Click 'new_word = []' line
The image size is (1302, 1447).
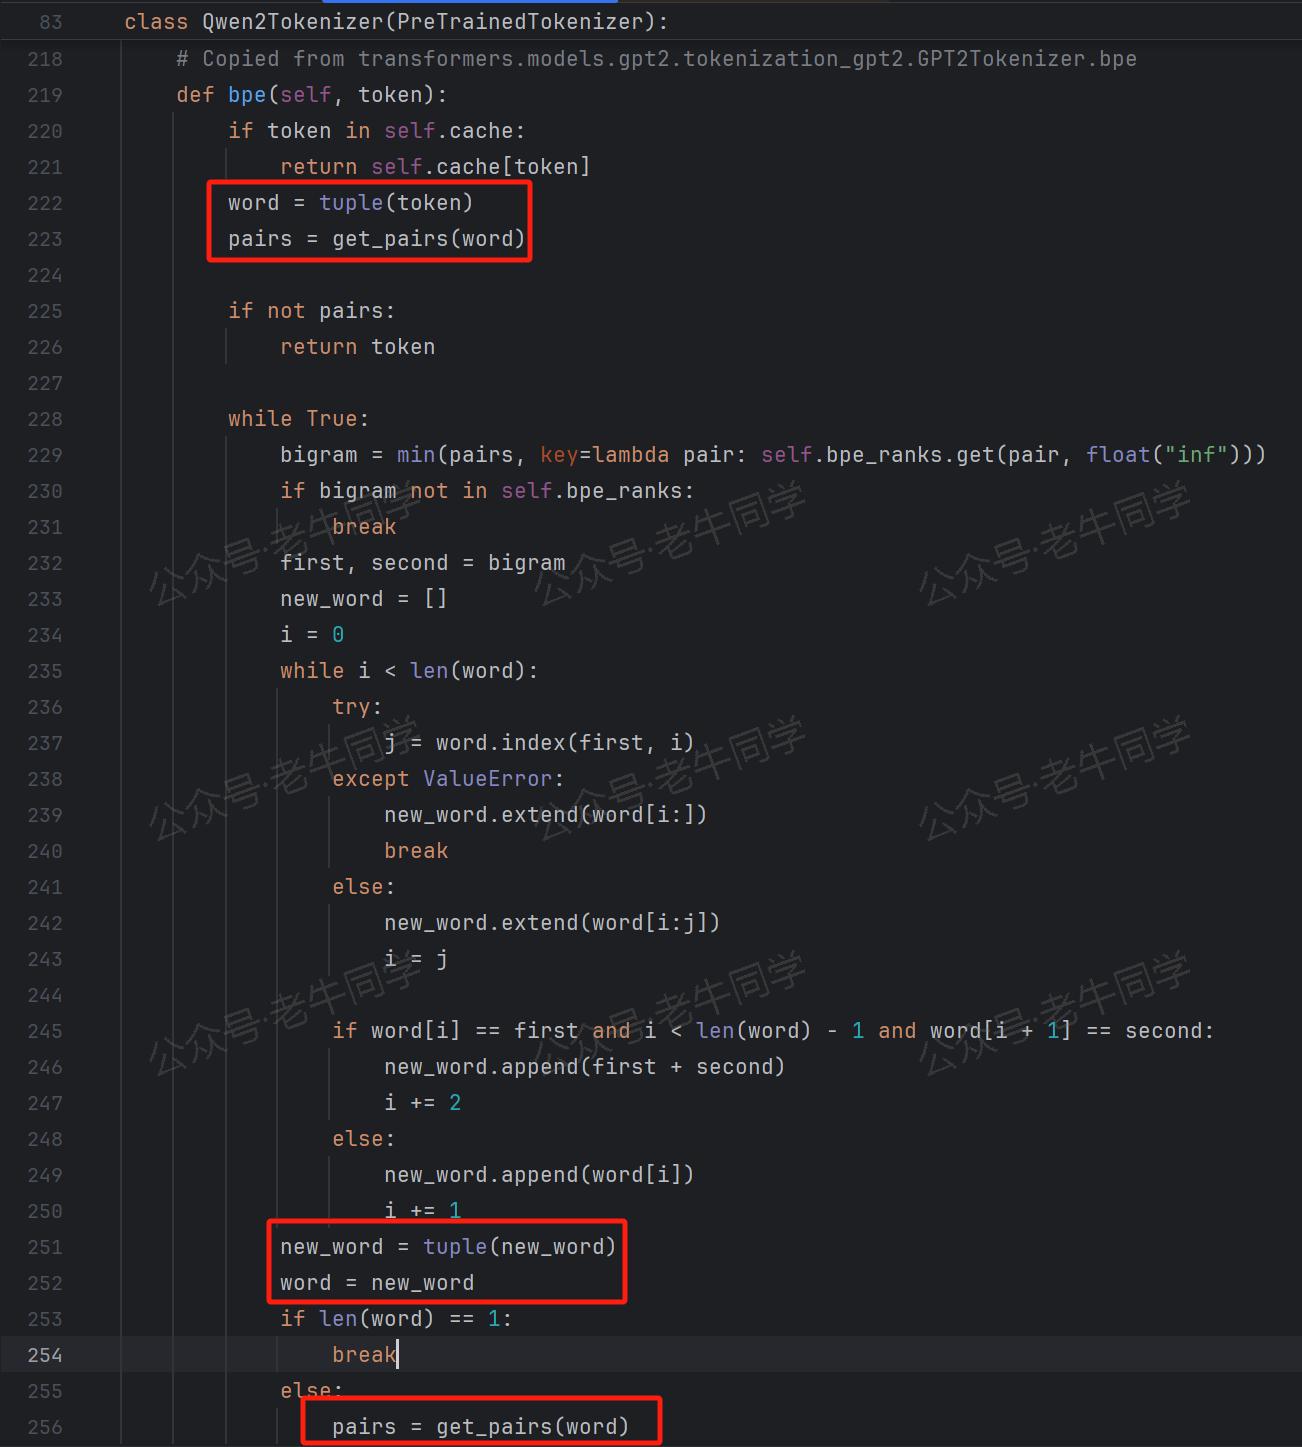click(363, 599)
